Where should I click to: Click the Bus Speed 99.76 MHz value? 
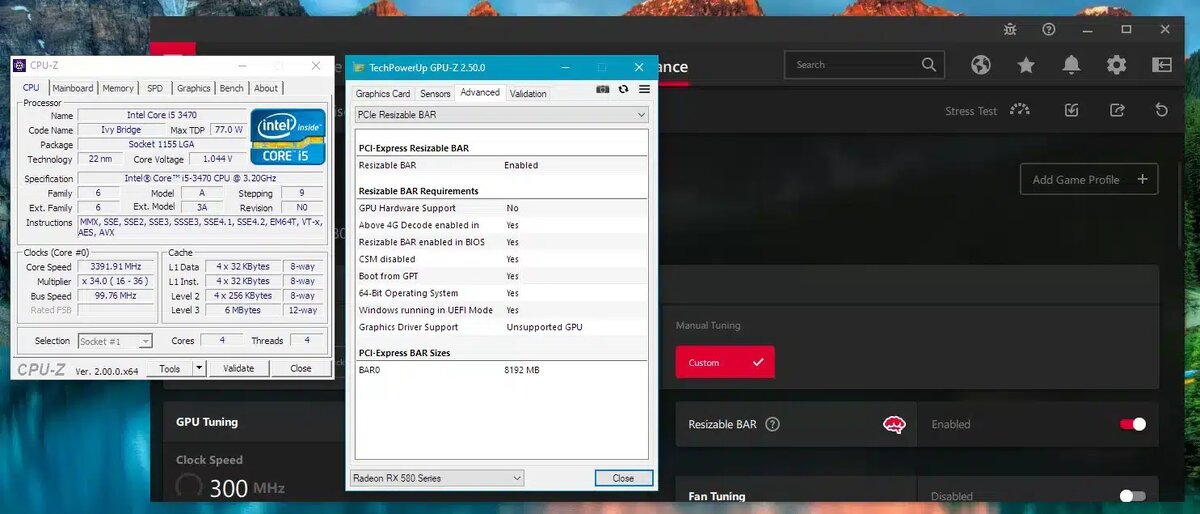(x=115, y=296)
